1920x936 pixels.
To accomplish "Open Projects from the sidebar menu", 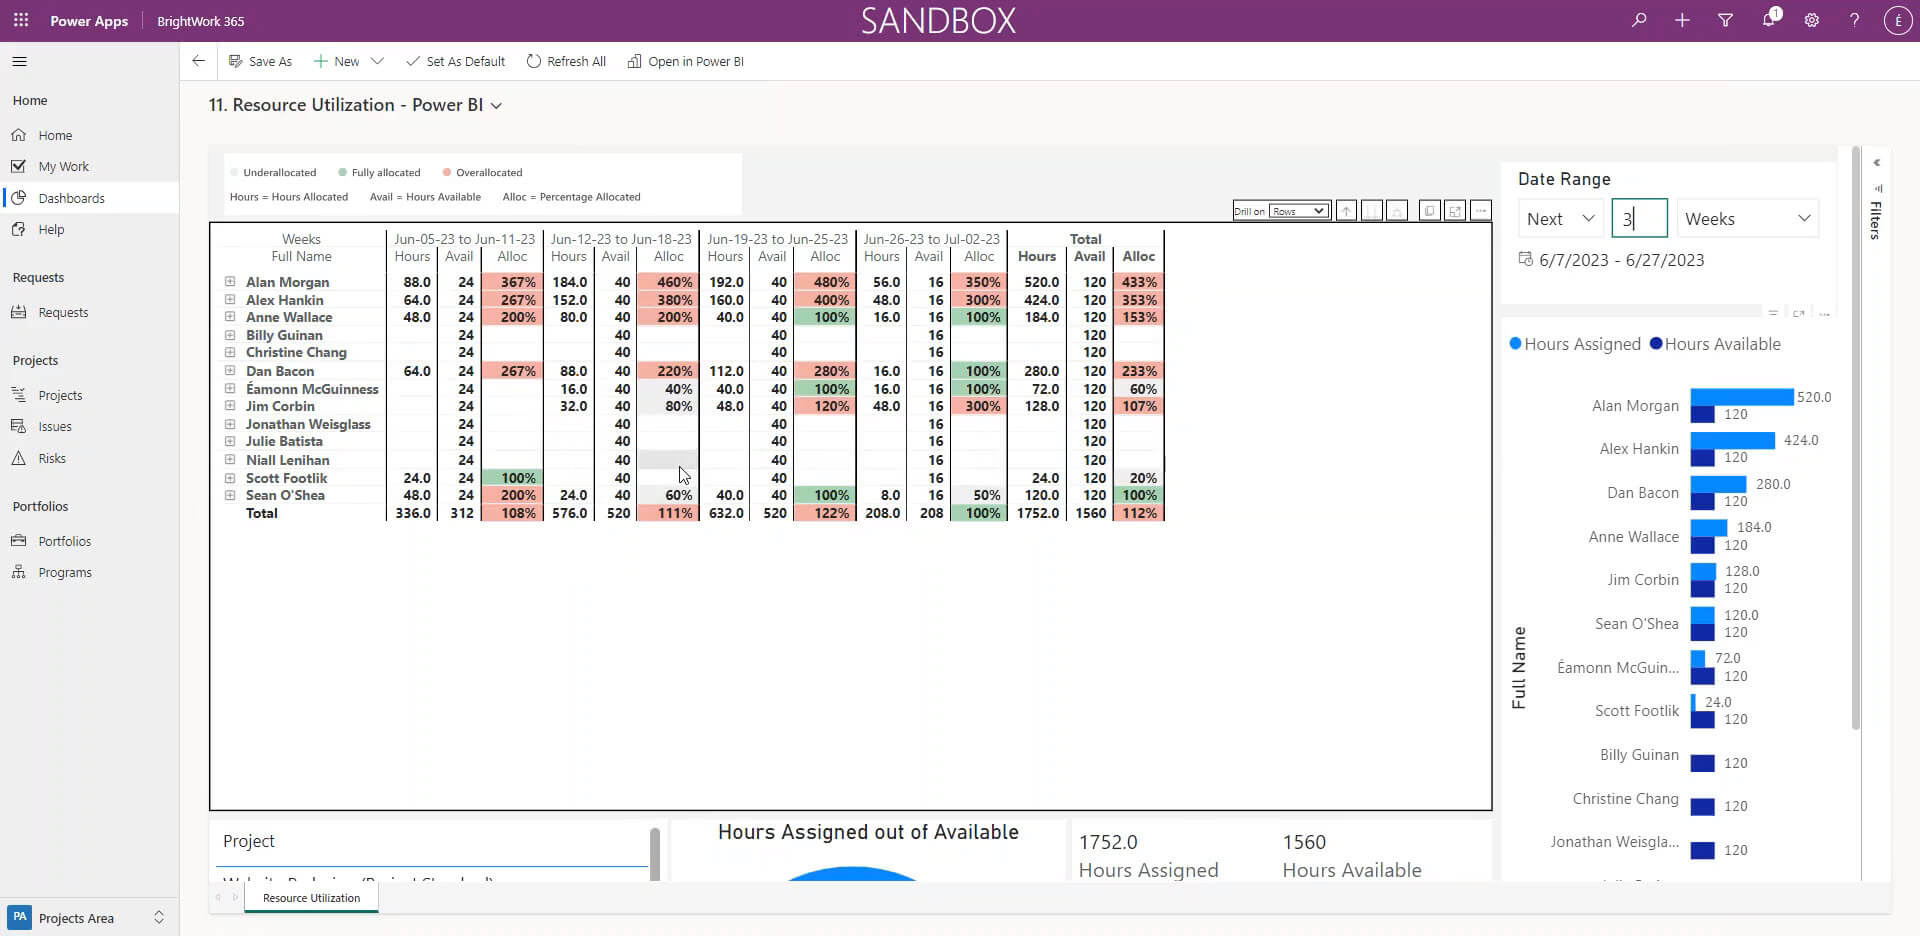I will [60, 394].
